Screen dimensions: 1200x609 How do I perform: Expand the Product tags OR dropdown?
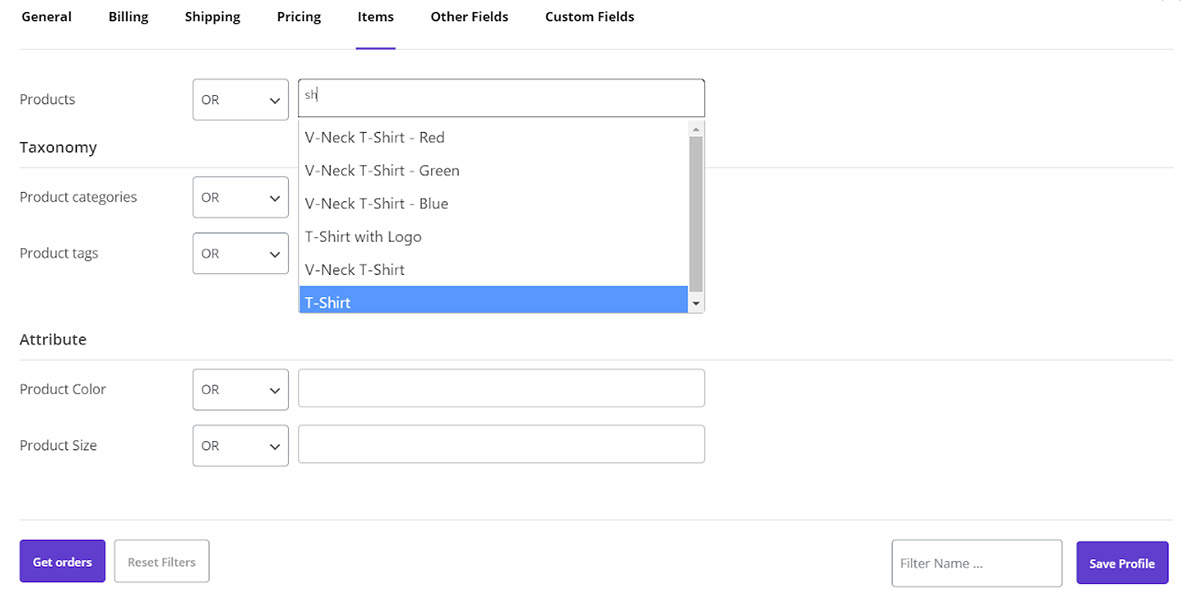[240, 254]
